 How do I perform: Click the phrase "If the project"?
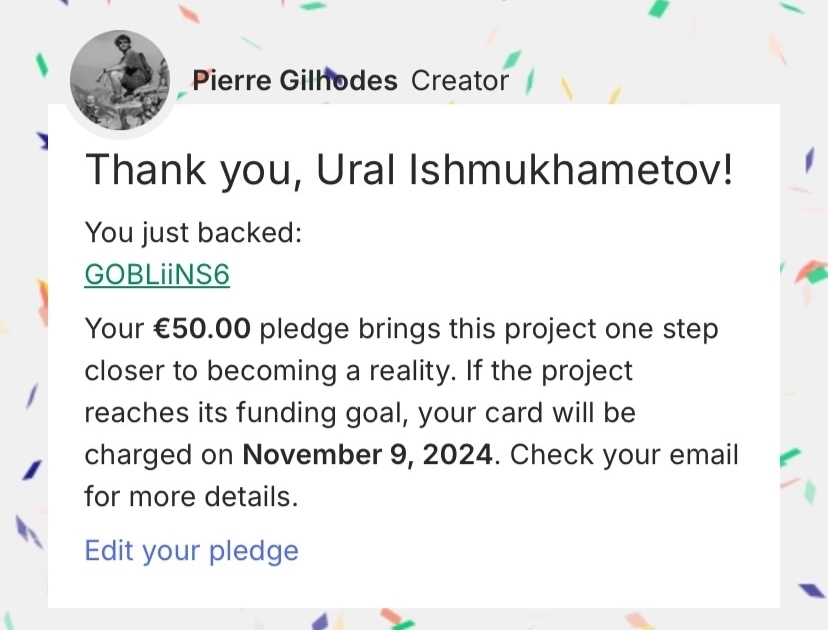tap(546, 371)
